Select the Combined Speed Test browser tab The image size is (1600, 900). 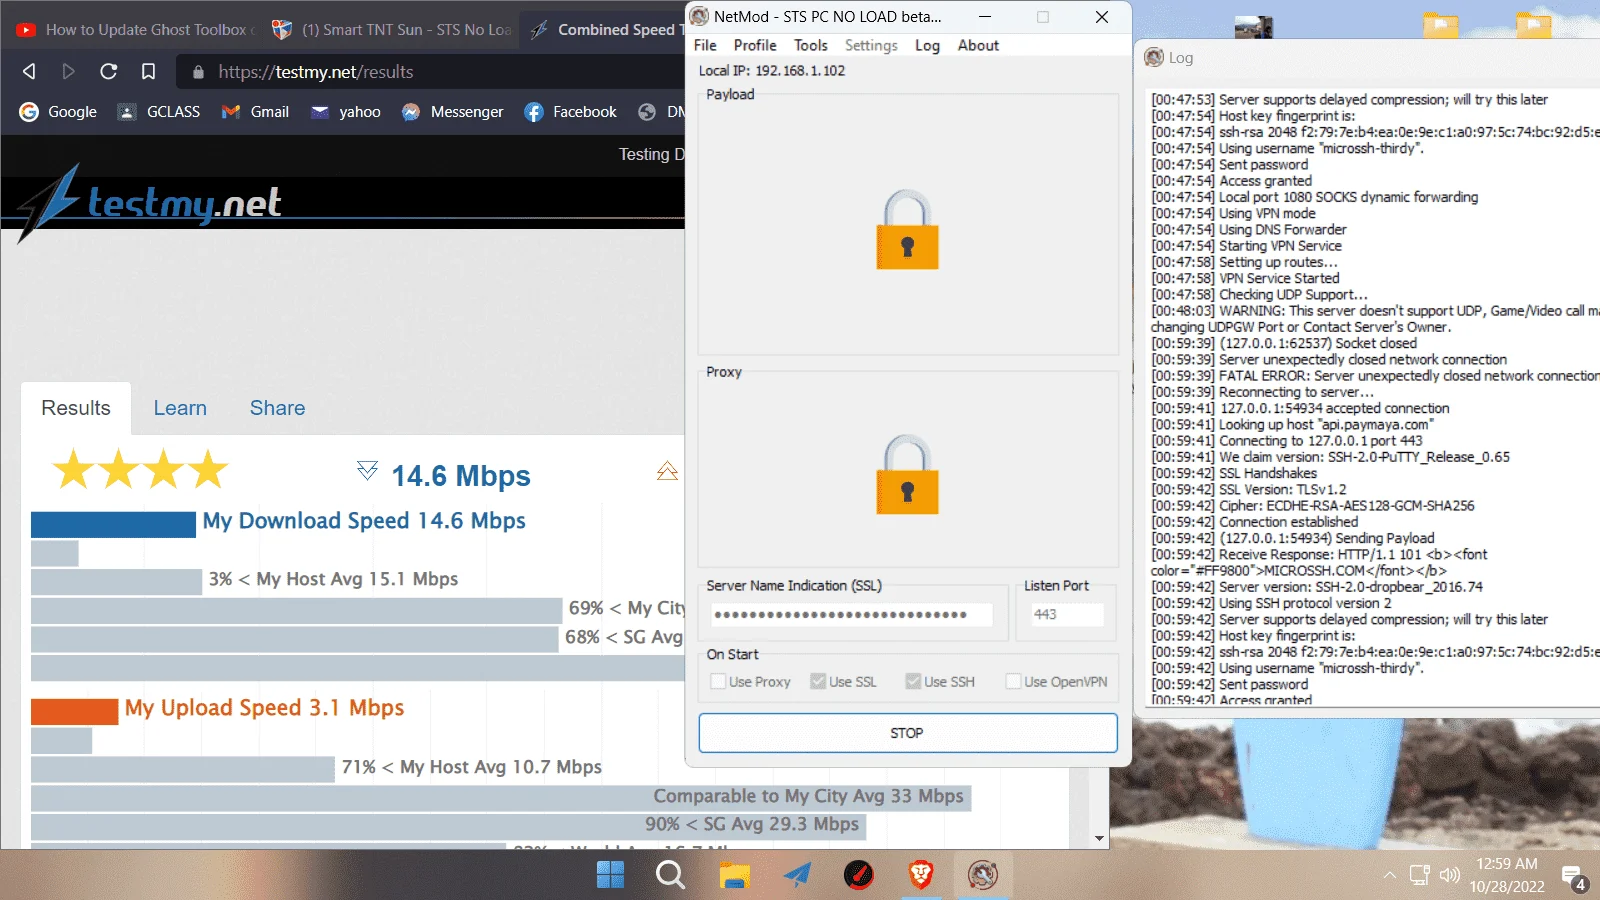tap(603, 30)
